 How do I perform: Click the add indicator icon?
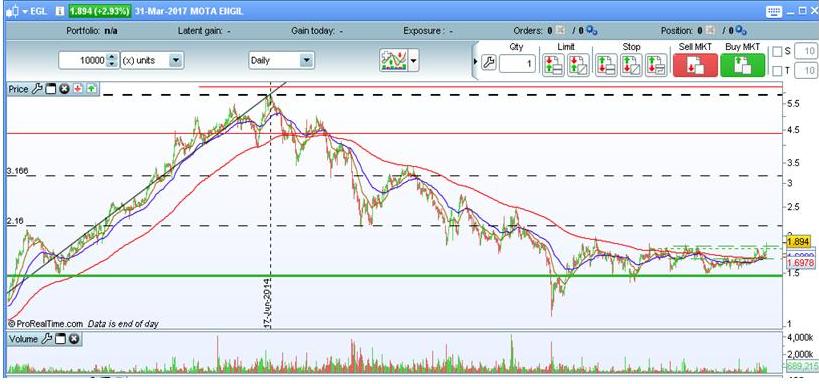pyautogui.click(x=393, y=61)
